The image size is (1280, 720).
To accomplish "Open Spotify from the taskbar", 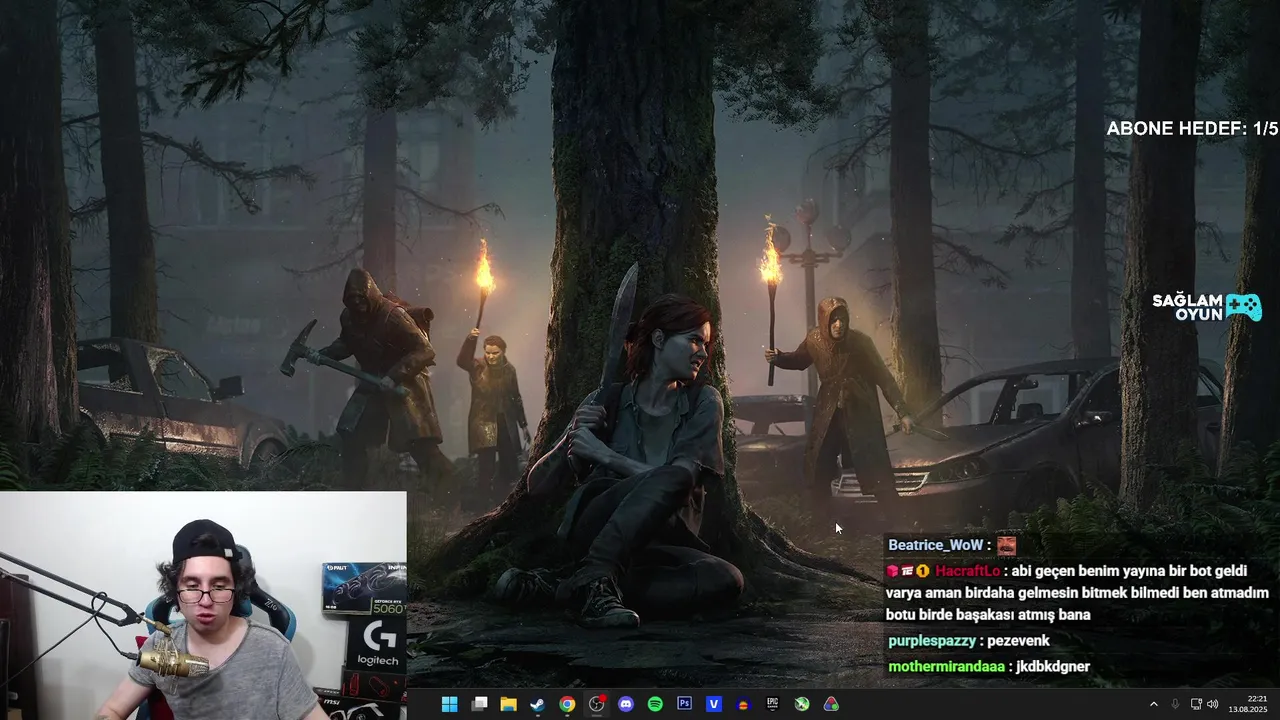I will 655,704.
